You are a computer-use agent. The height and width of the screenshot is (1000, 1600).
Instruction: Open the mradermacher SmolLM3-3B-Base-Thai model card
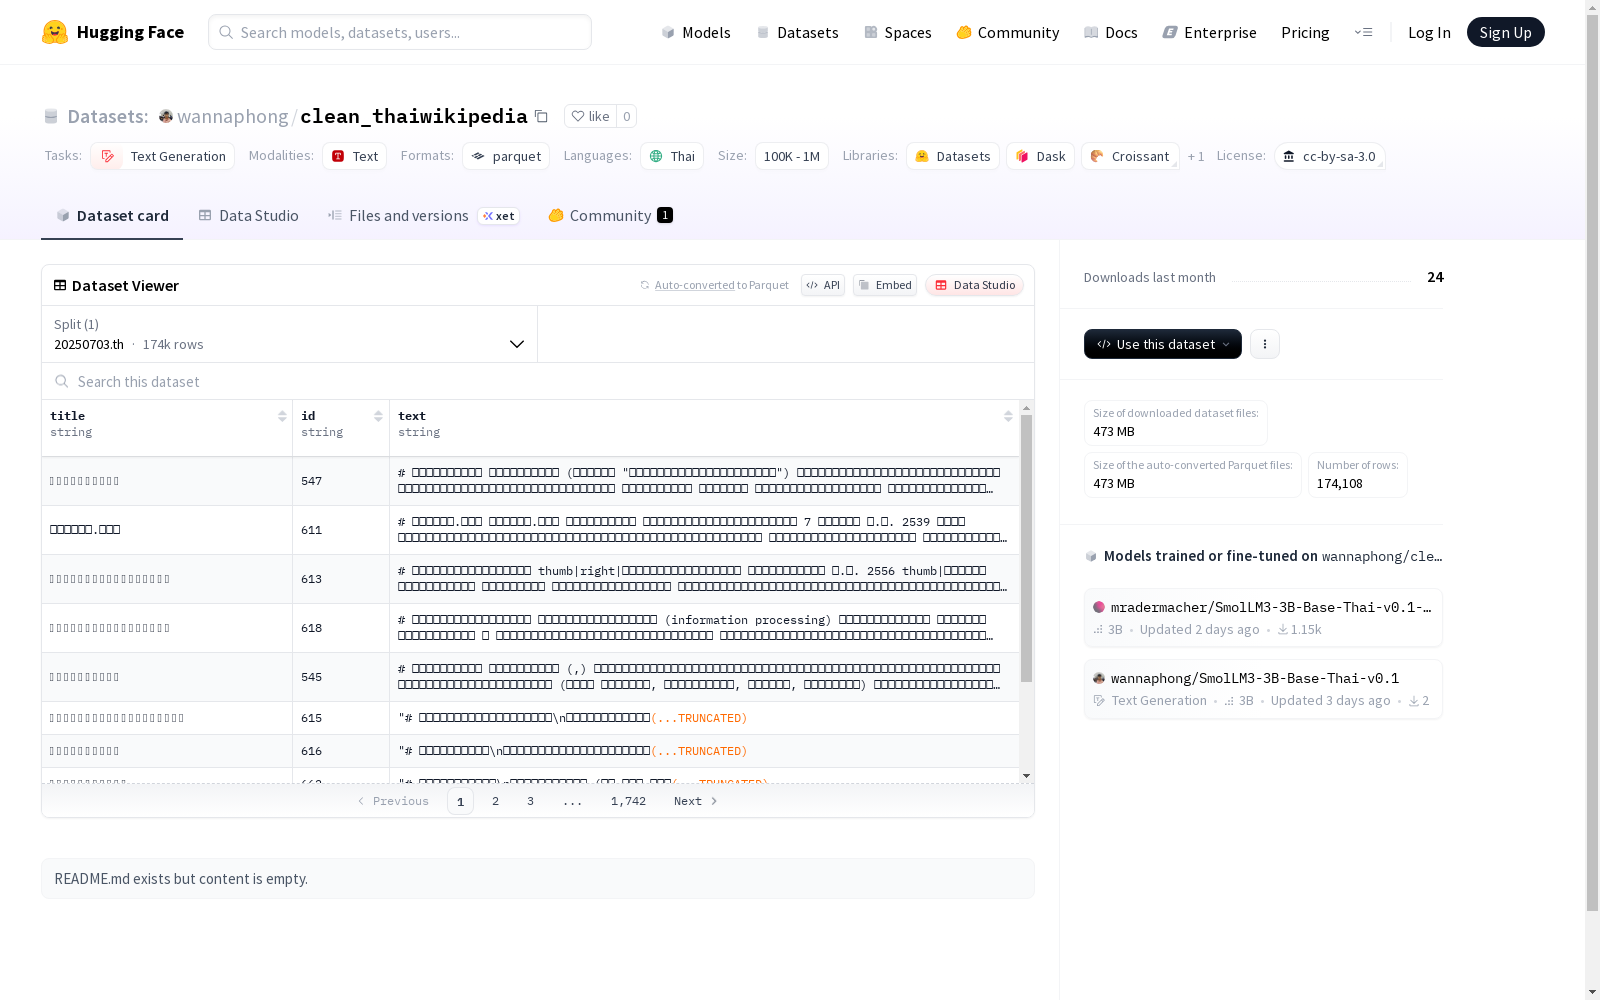pyautogui.click(x=1263, y=618)
